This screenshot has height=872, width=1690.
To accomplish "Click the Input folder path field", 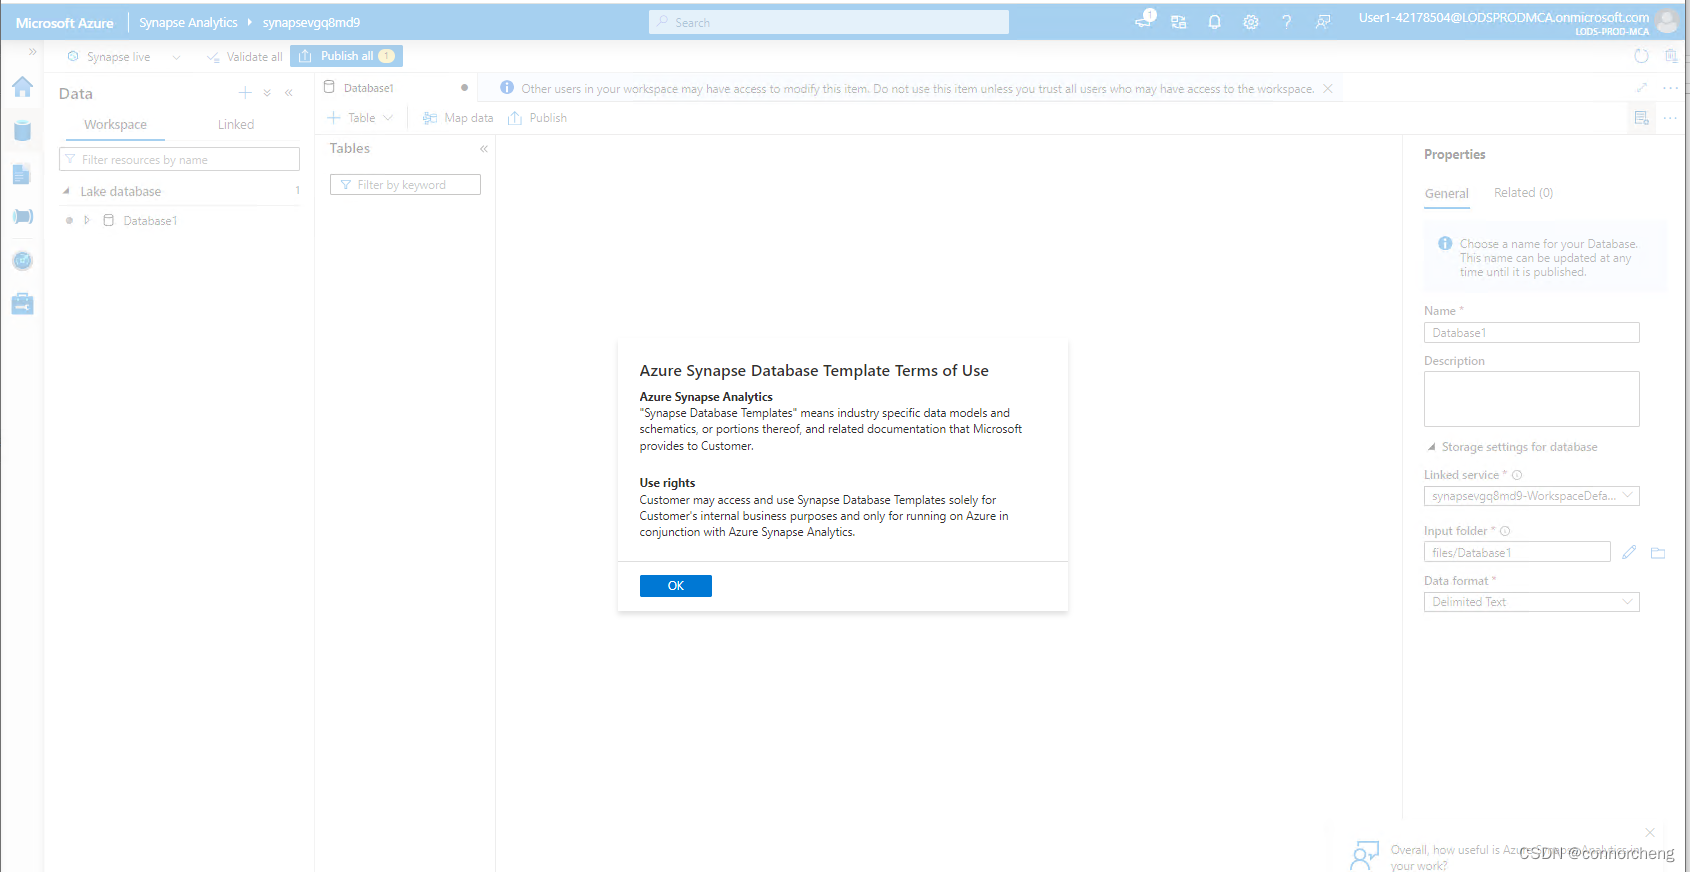I will click(x=1517, y=552).
